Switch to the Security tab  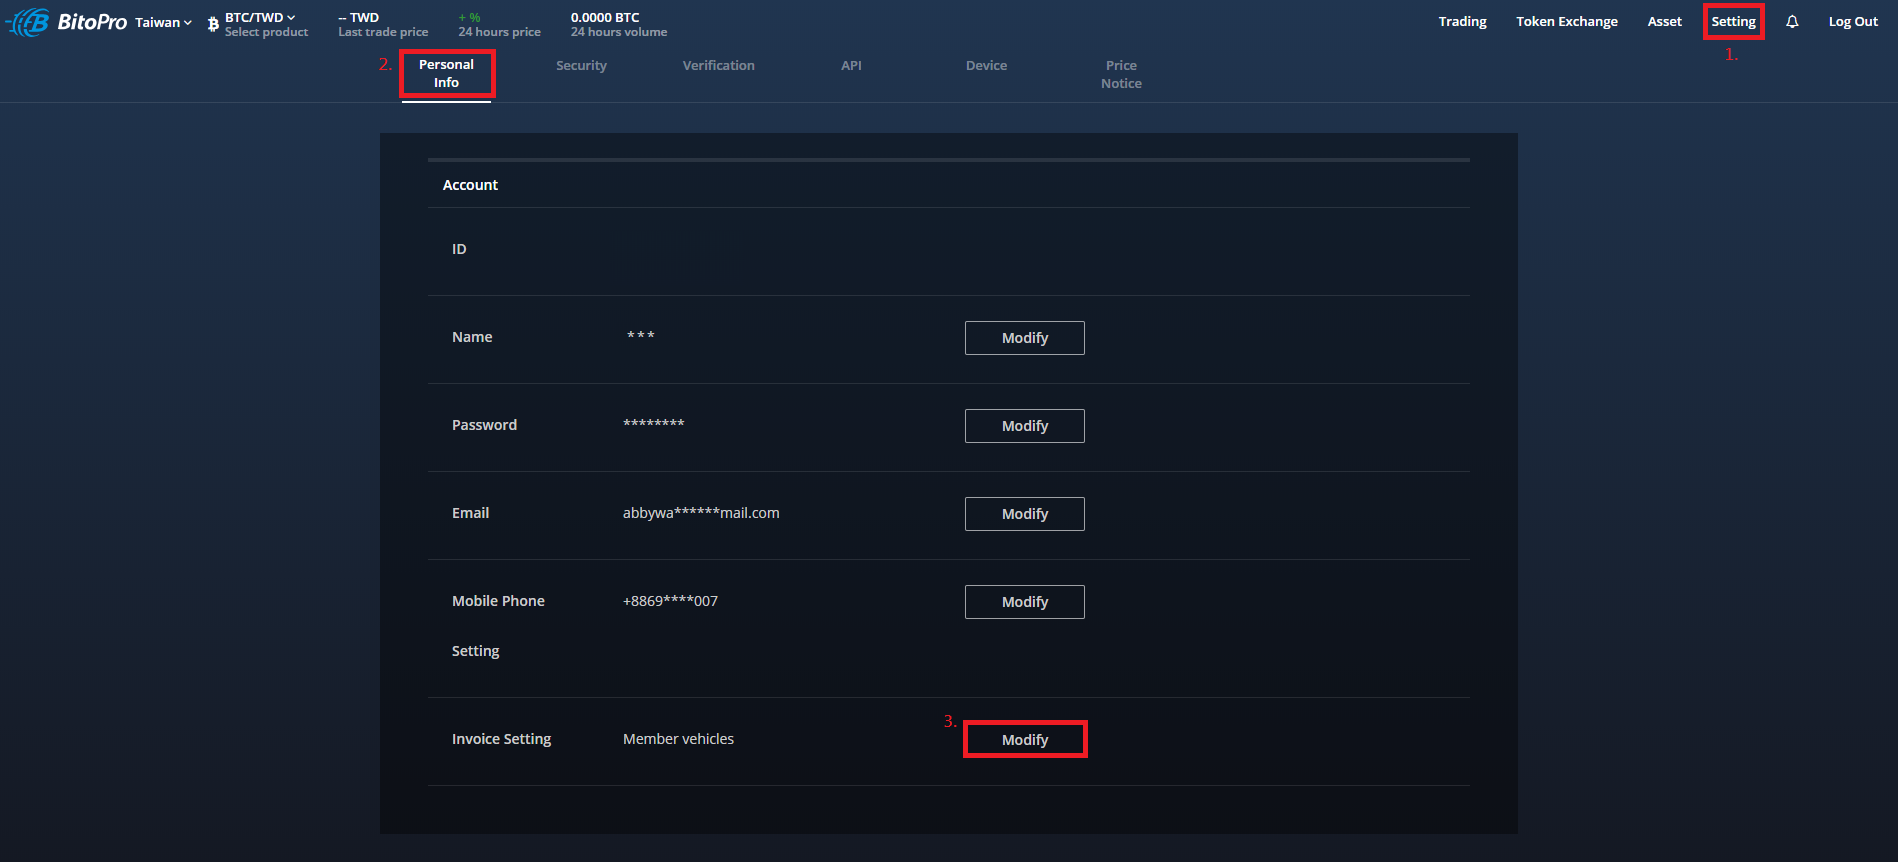(x=581, y=66)
